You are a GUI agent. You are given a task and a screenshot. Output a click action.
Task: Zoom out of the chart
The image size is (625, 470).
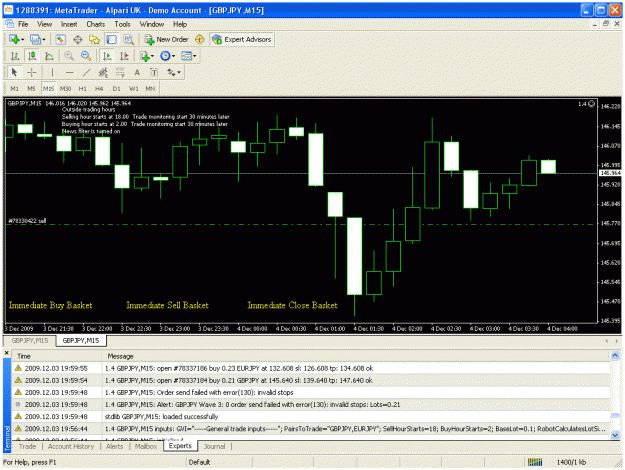[x=86, y=56]
